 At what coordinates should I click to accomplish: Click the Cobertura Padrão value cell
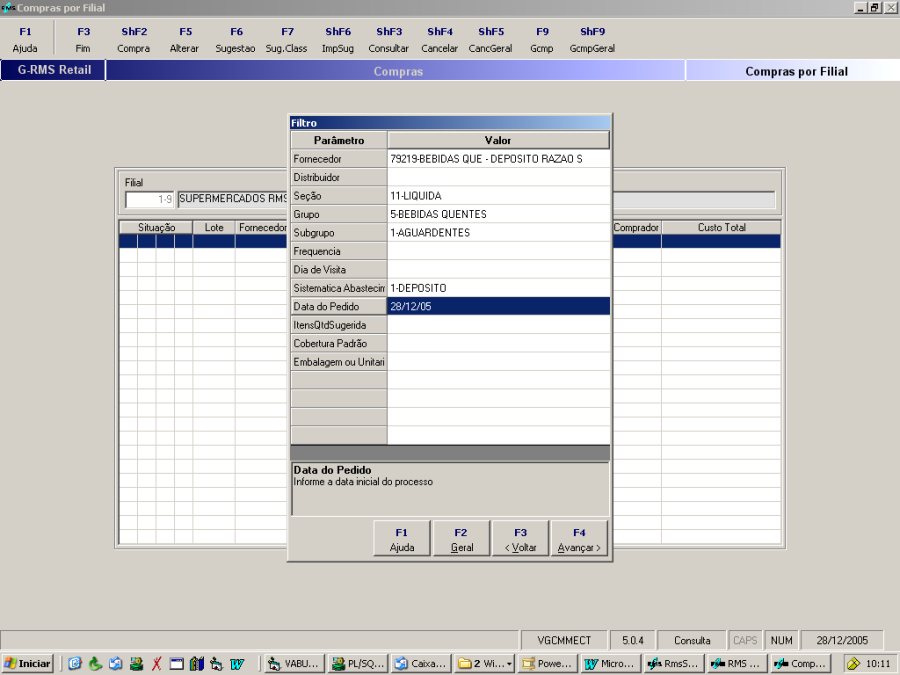[x=498, y=343]
